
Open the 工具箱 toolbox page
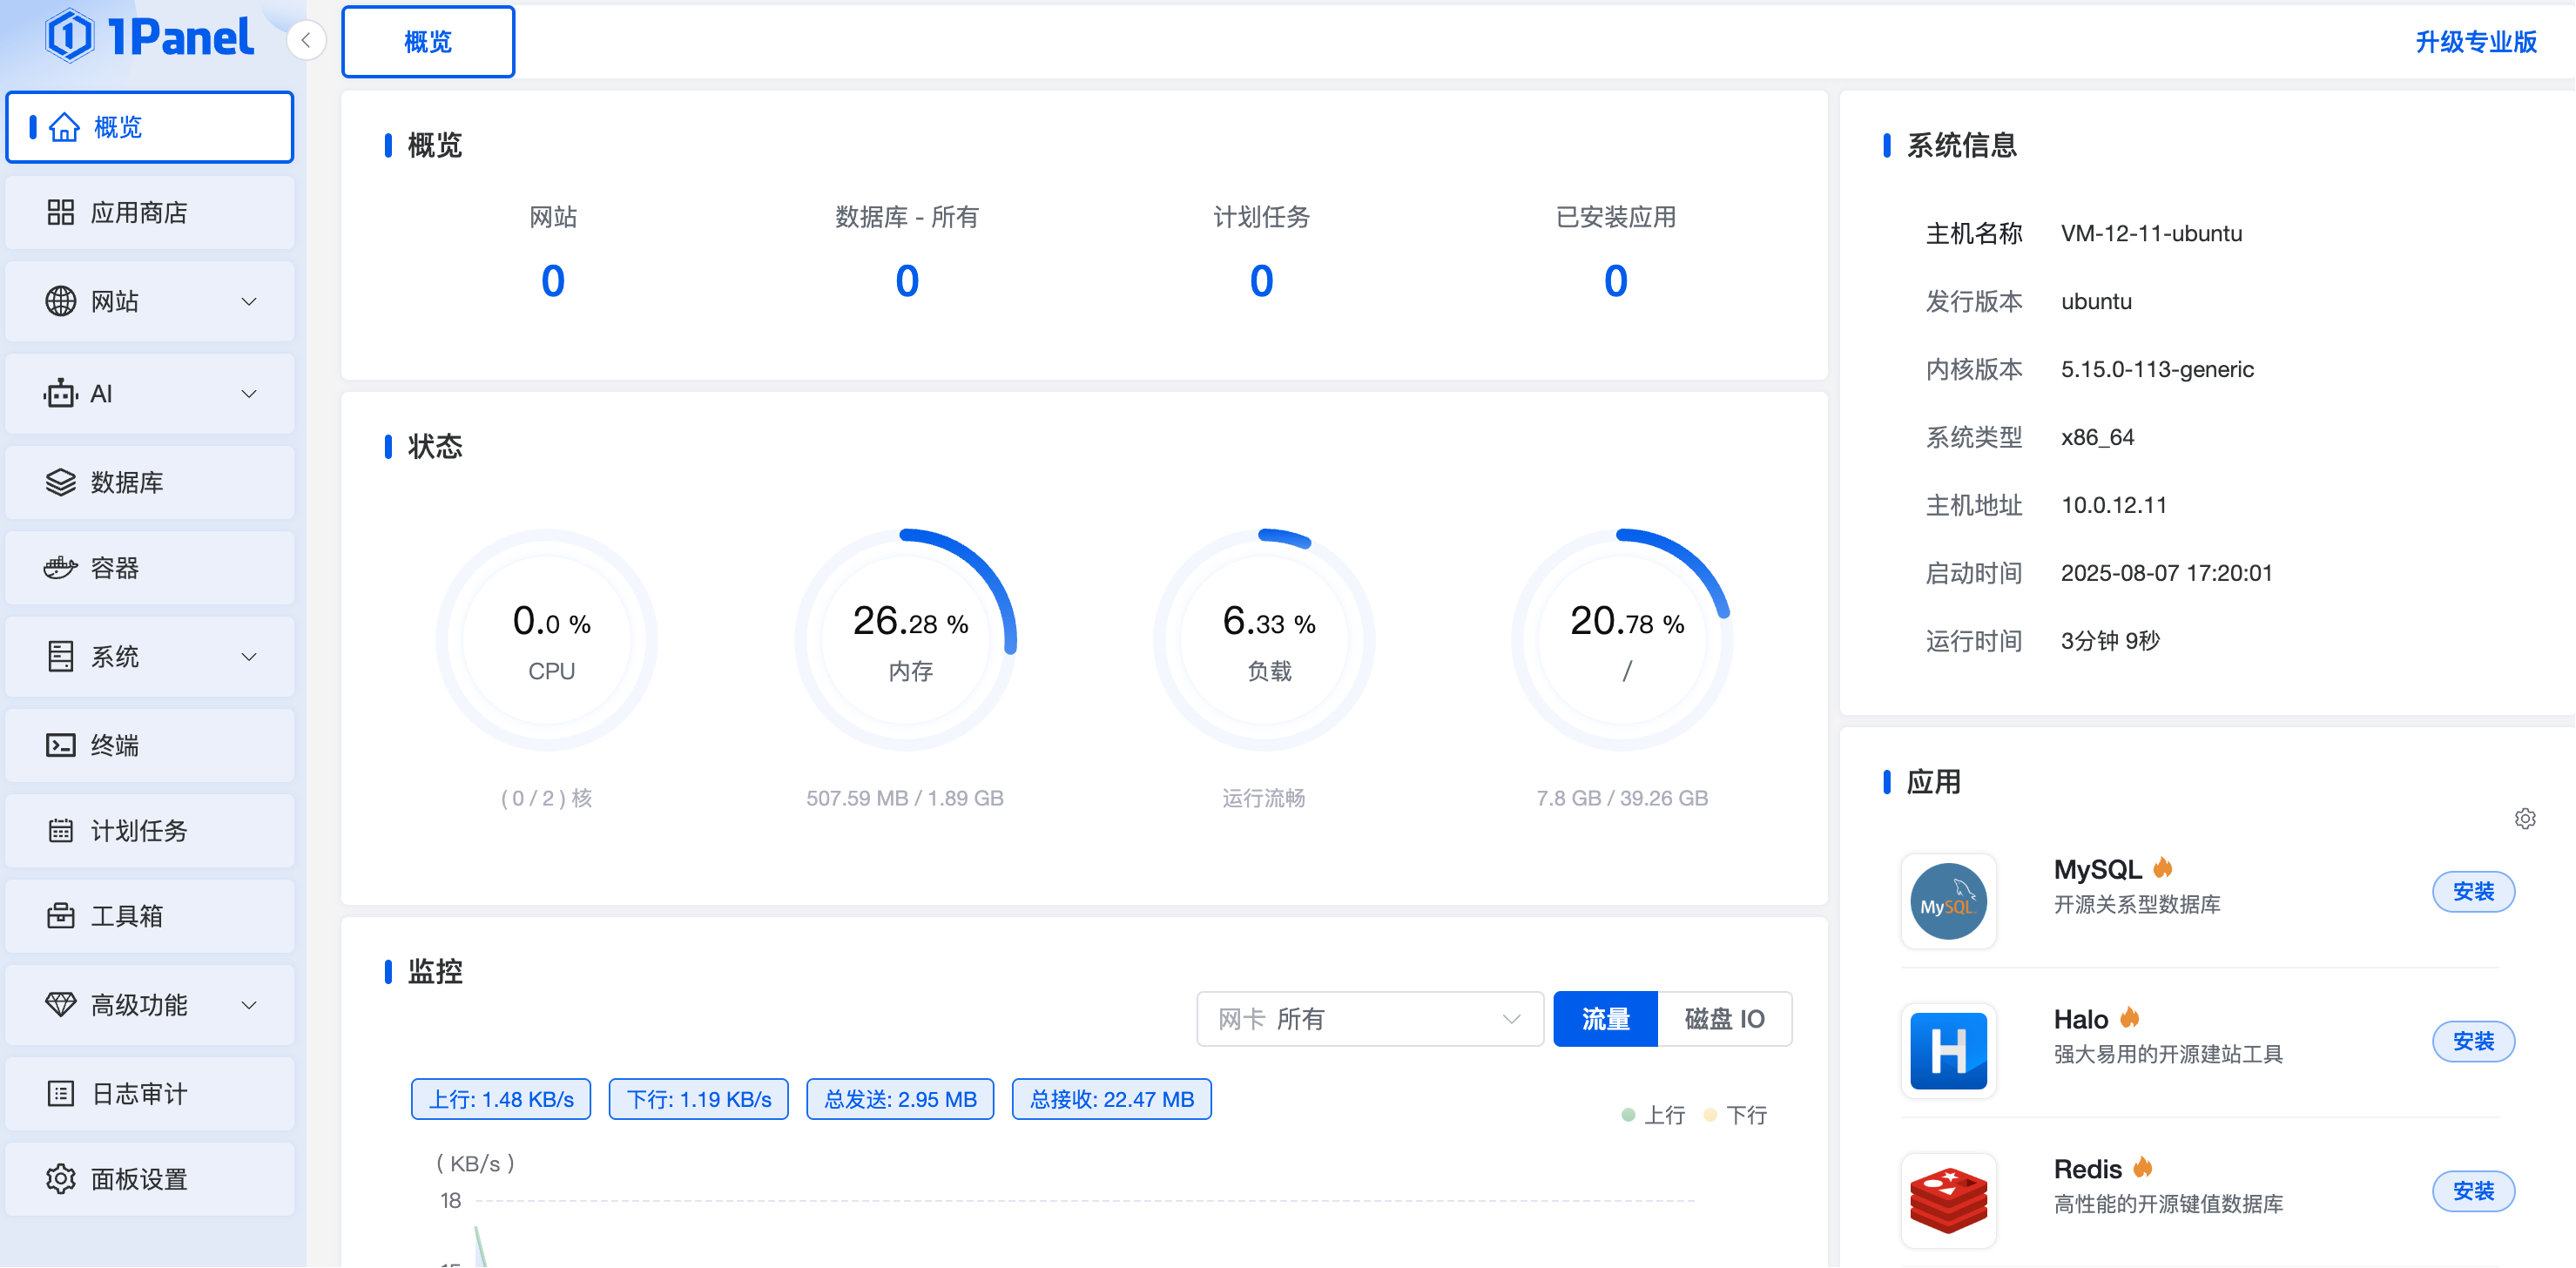coord(150,915)
